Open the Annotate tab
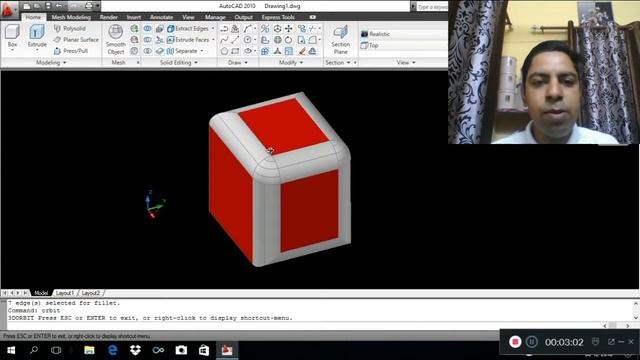The image size is (640, 360). 161,17
